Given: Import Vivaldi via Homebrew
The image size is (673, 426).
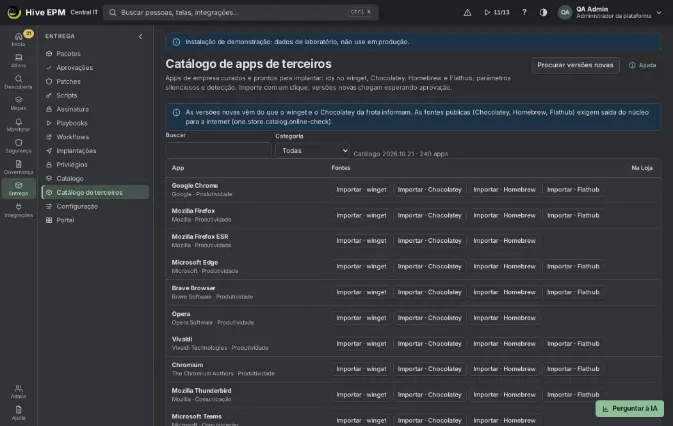Looking at the screenshot, I should [x=504, y=344].
